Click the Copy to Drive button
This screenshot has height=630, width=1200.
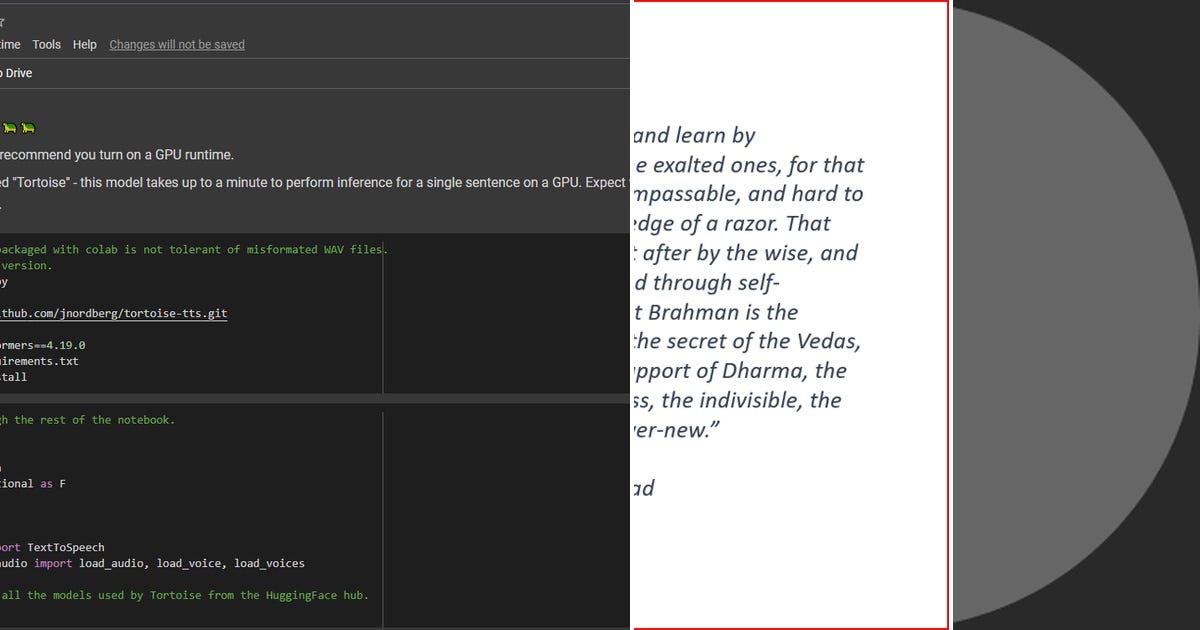pos(16,72)
